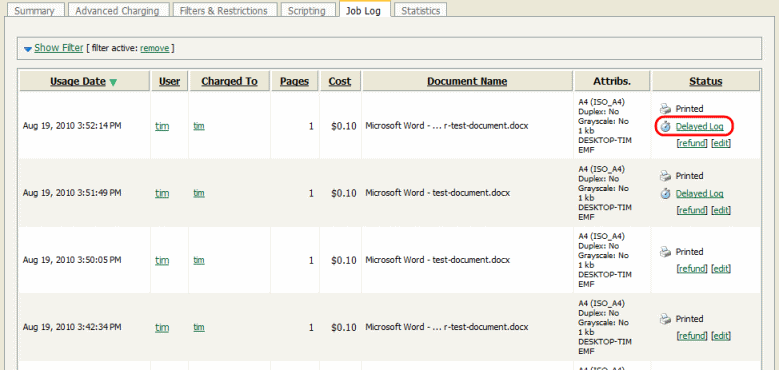779x370 pixels.
Task: Switch to the Scripting tab
Action: (x=307, y=10)
